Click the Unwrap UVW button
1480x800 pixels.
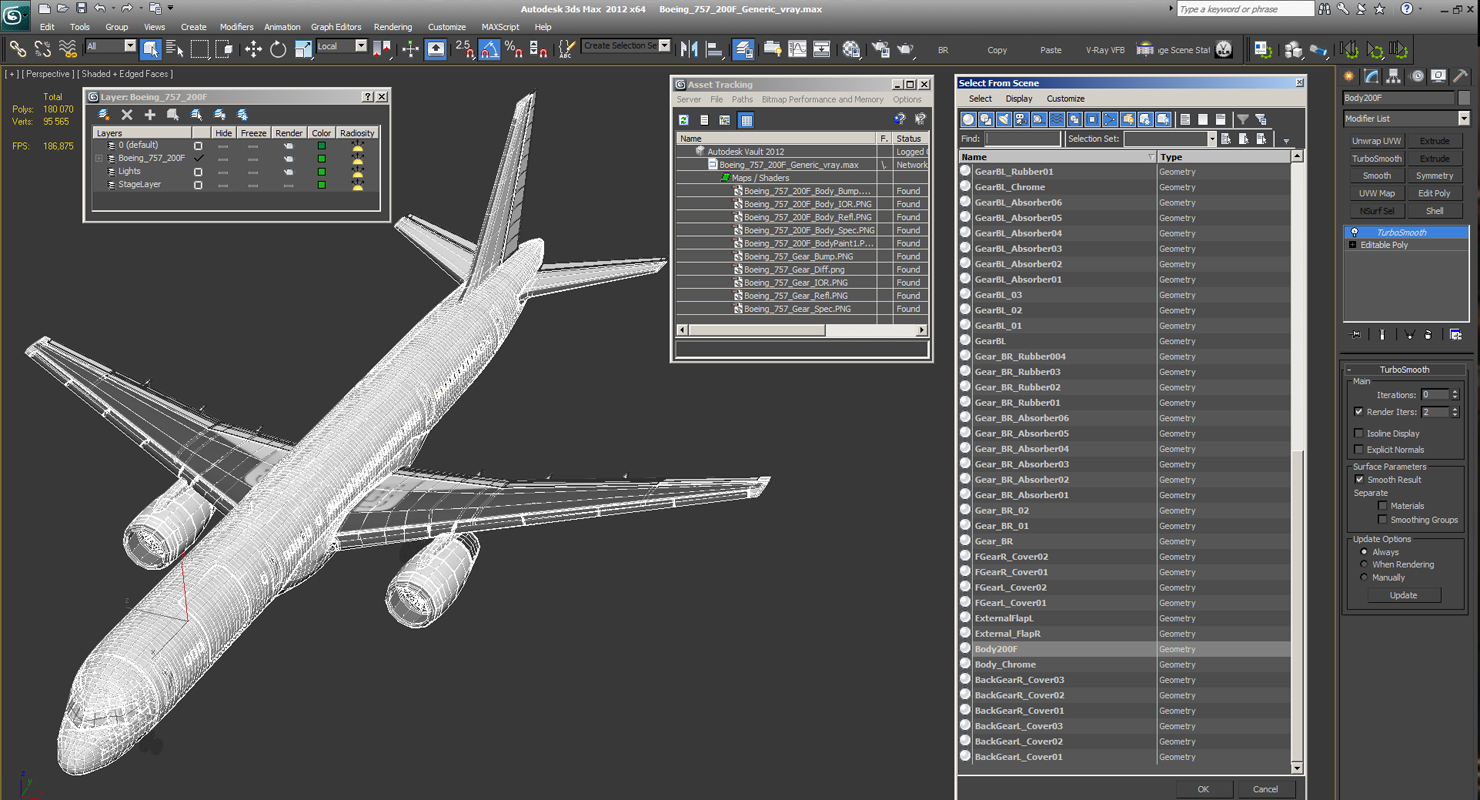pyautogui.click(x=1377, y=141)
